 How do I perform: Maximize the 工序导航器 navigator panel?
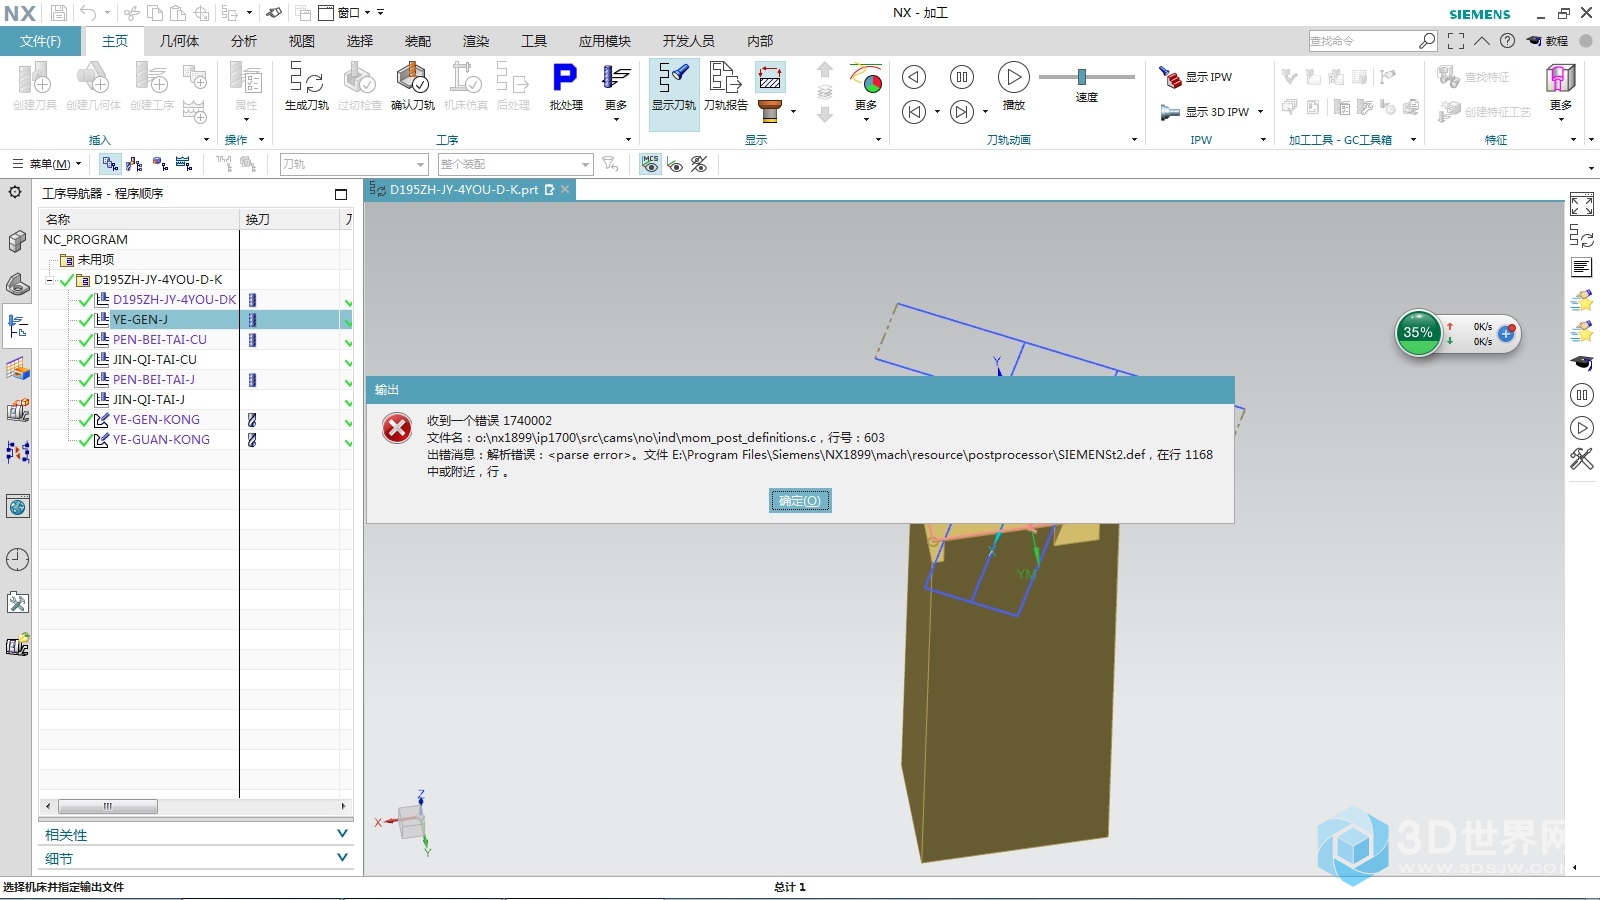click(341, 194)
